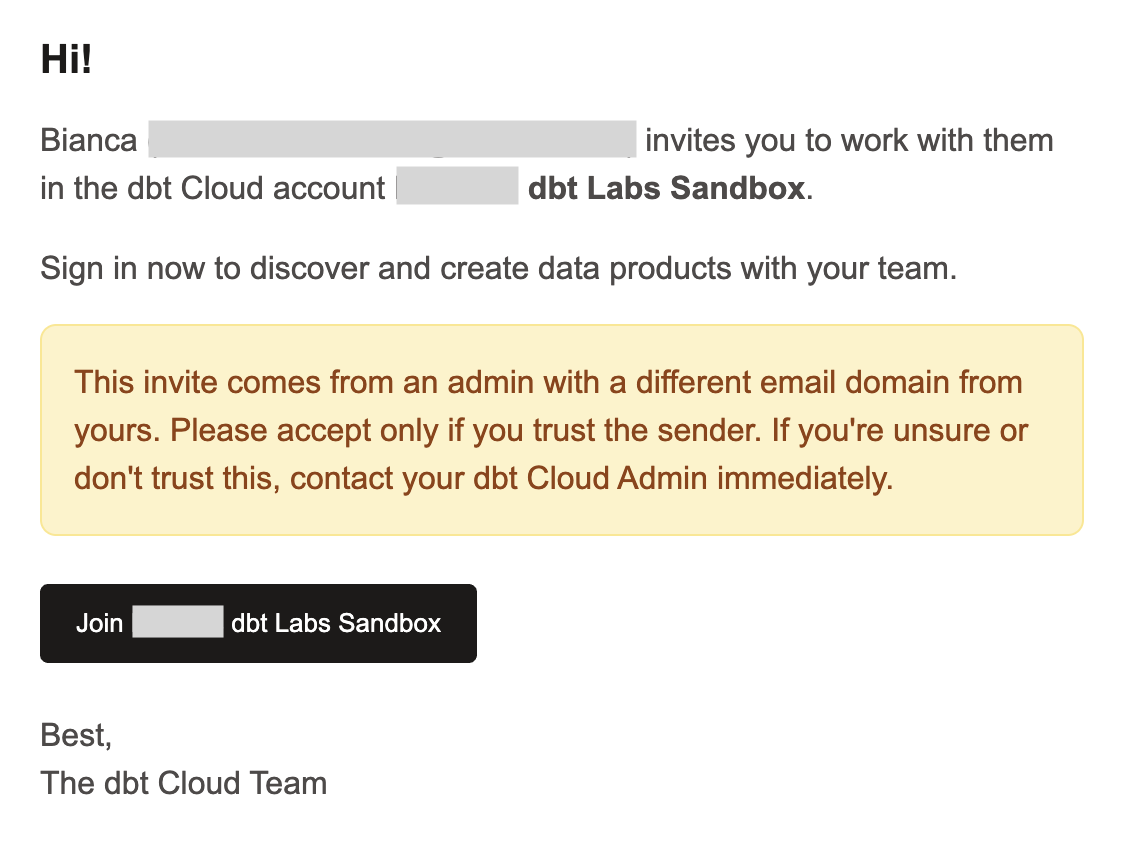Click the Best, signature line
Viewport: 1126px width, 866px height.
pyautogui.click(x=75, y=735)
